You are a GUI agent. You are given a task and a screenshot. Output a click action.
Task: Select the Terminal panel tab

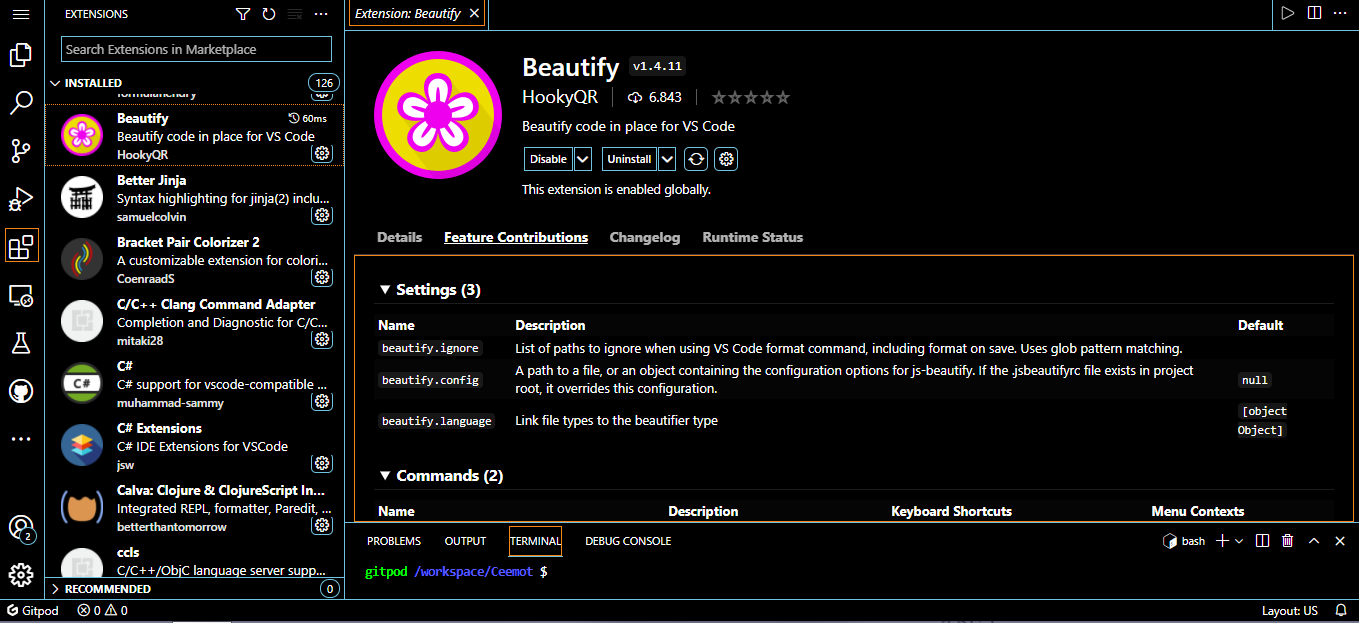(535, 541)
